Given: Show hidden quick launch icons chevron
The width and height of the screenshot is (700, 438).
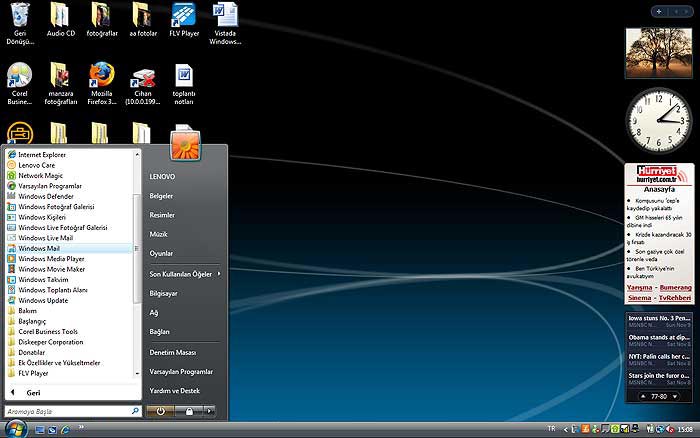Looking at the screenshot, I should [x=81, y=427].
